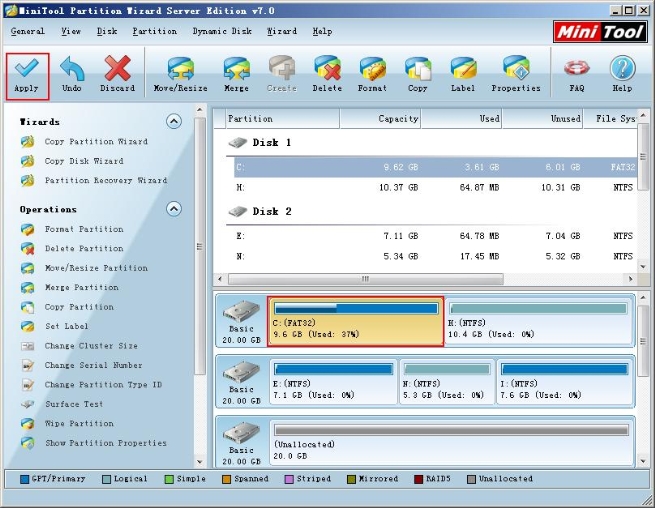
Task: Apply pending changes with Apply button
Action: tap(27, 76)
